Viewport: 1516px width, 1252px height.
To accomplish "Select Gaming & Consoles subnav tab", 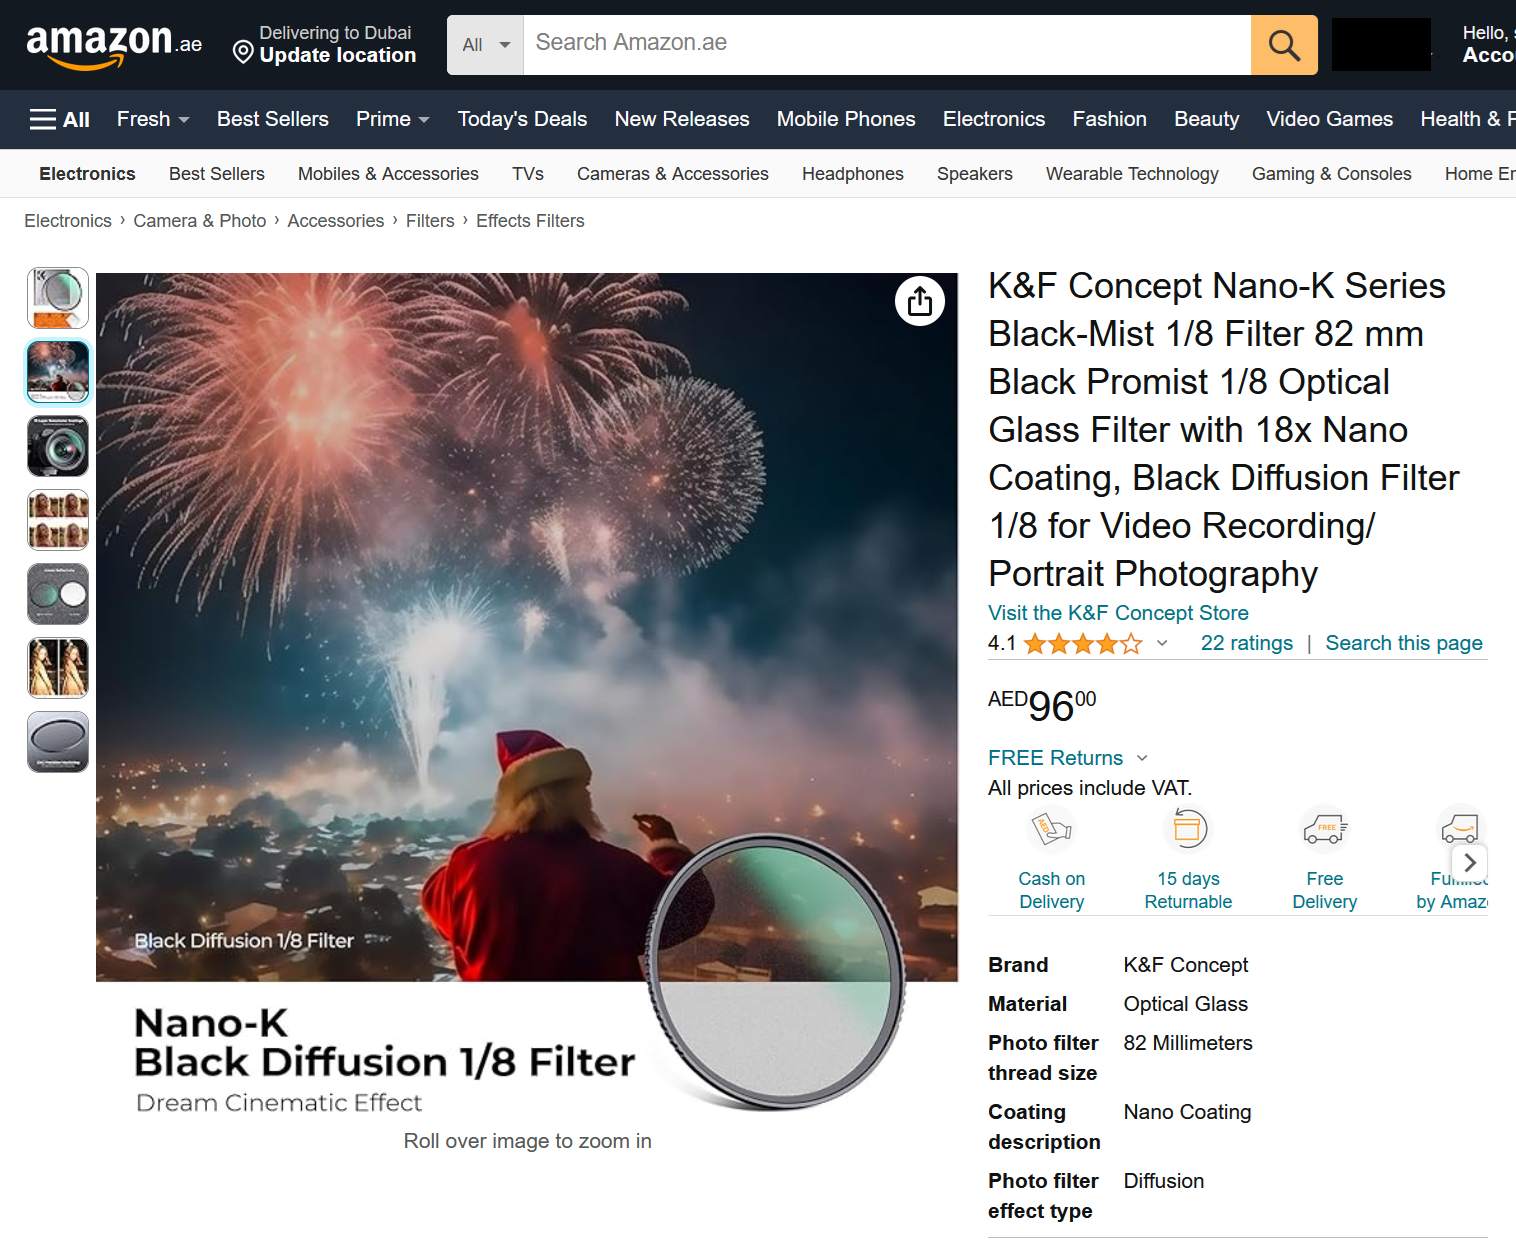I will pos(1332,174).
